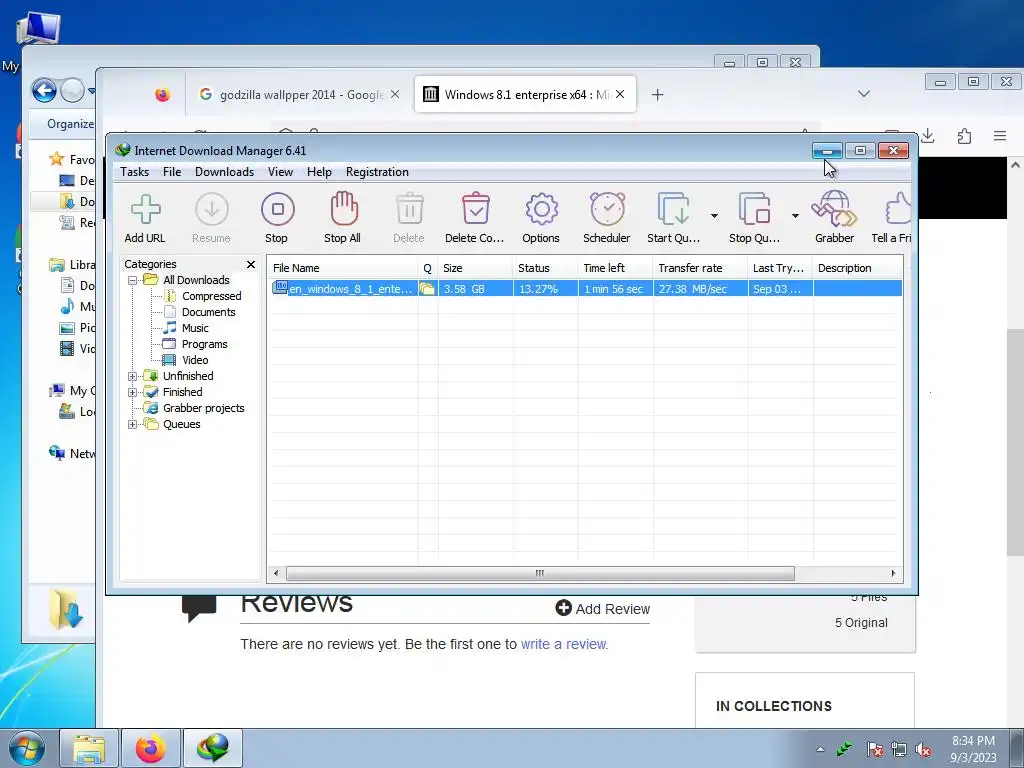Click the Explorer window back arrow

44,90
